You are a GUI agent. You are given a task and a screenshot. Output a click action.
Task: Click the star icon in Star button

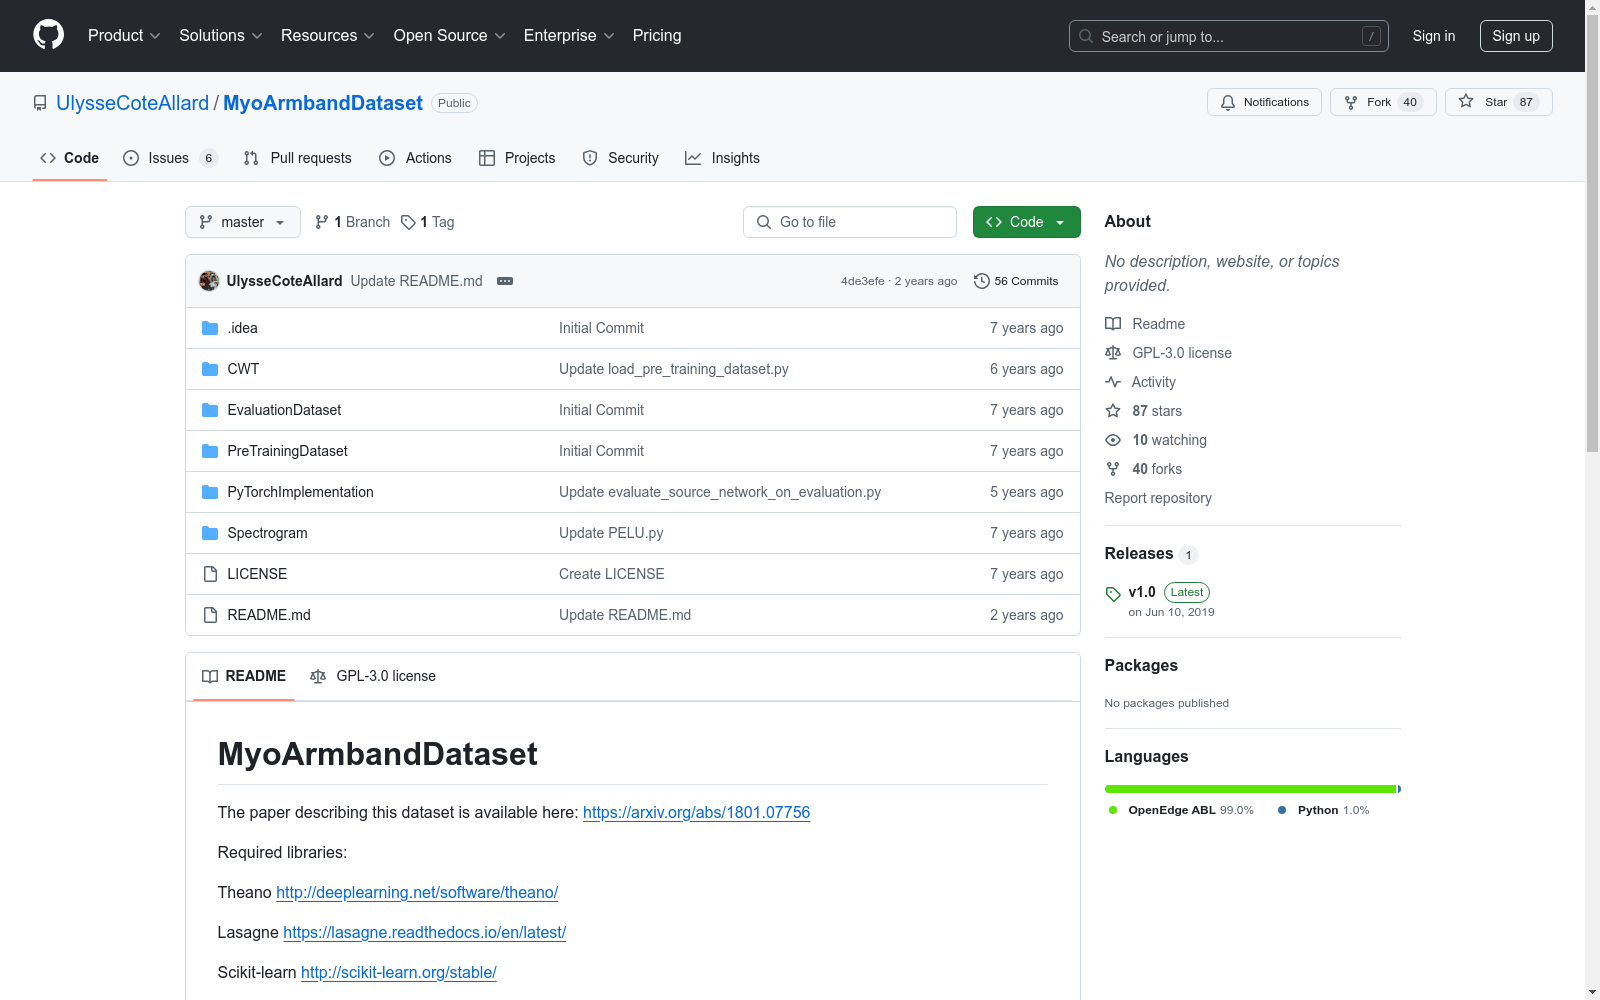coord(1466,101)
